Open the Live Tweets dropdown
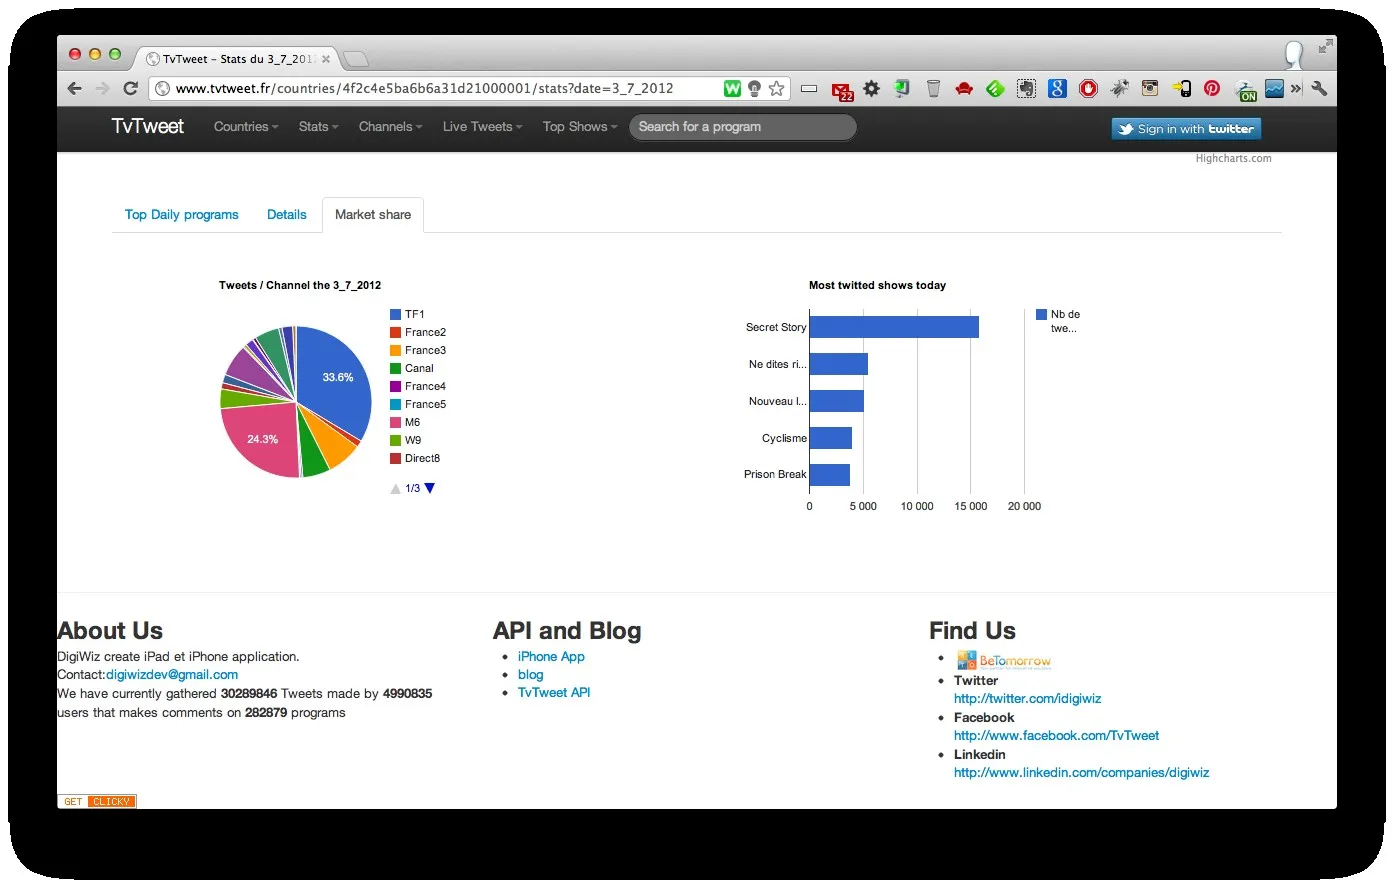This screenshot has height=888, width=1394. point(483,127)
